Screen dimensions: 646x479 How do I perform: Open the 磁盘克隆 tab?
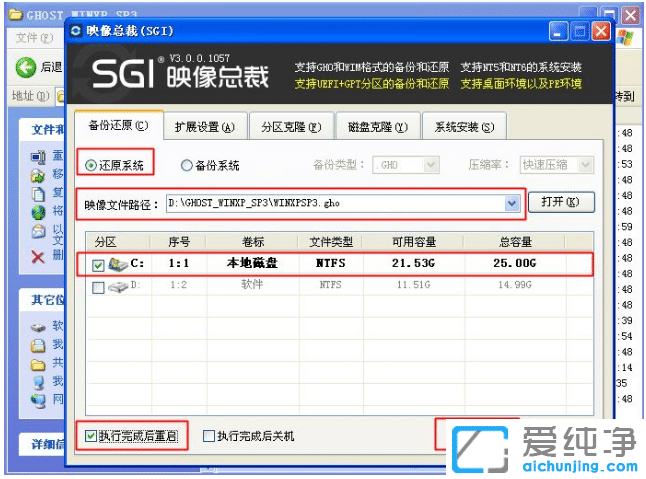coord(378,127)
